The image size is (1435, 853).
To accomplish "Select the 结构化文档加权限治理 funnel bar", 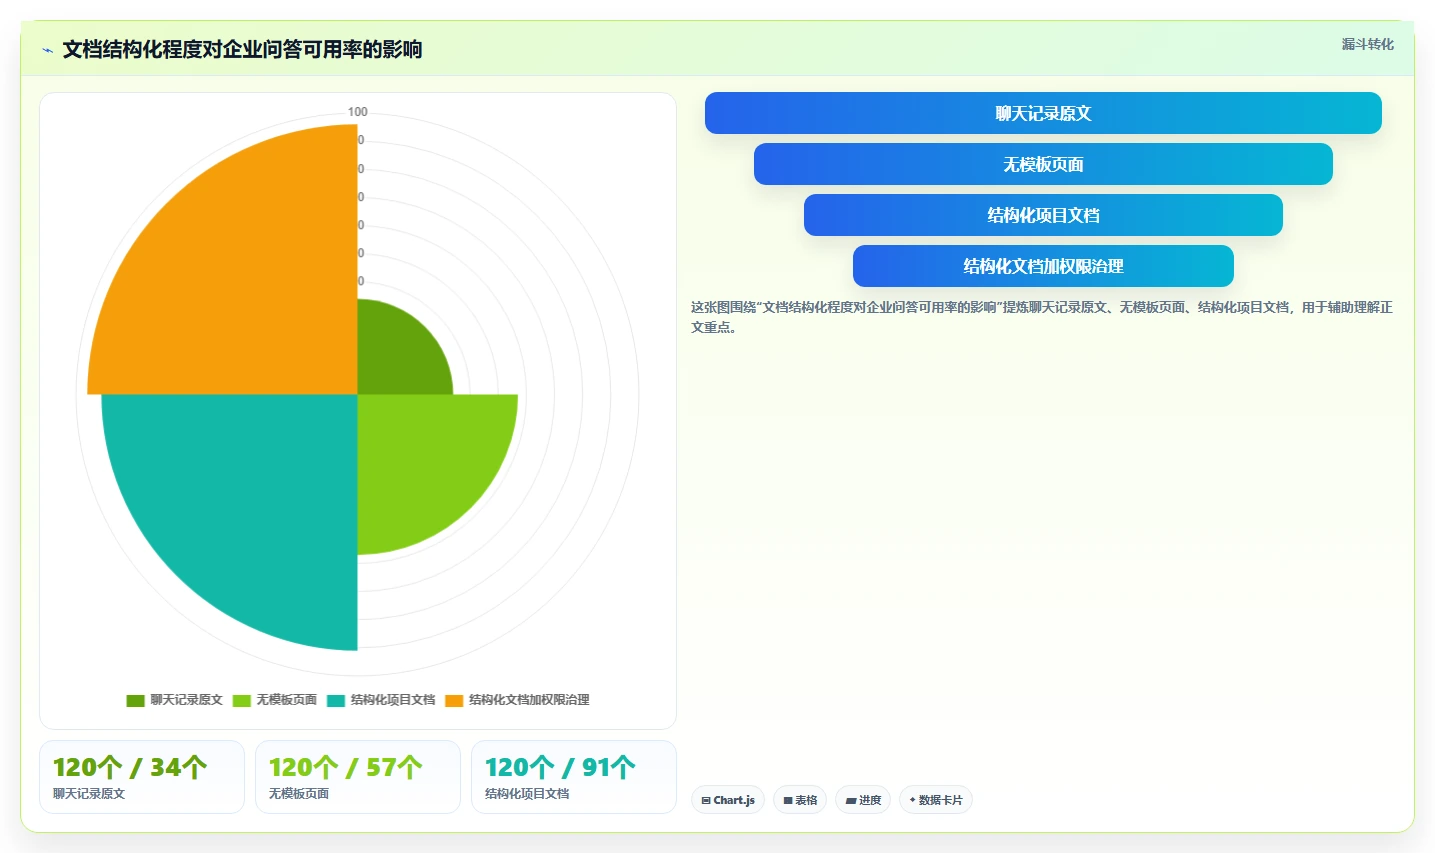I will point(1043,266).
